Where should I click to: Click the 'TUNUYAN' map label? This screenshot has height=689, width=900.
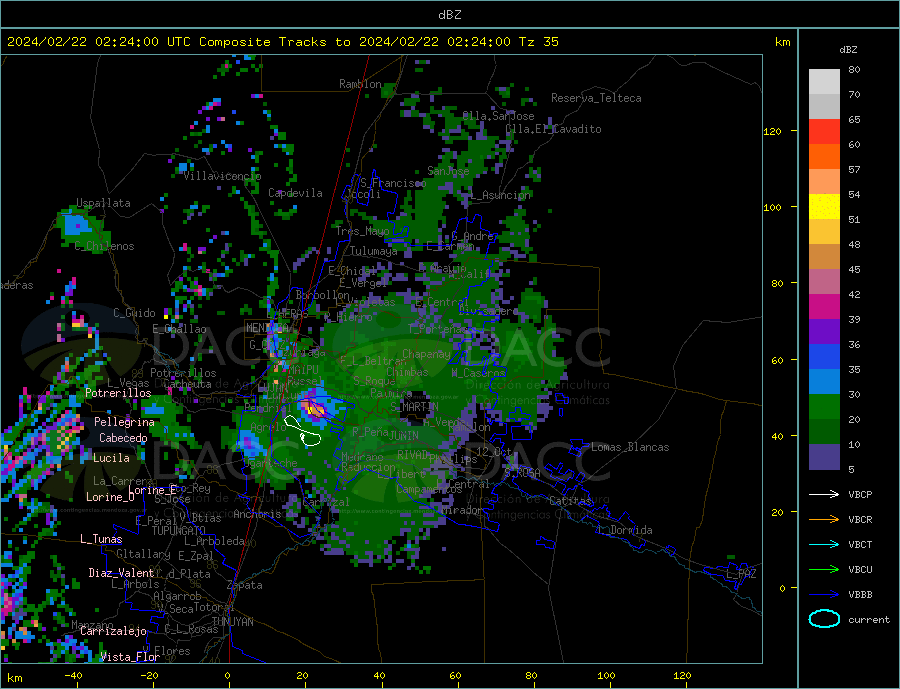tap(232, 622)
